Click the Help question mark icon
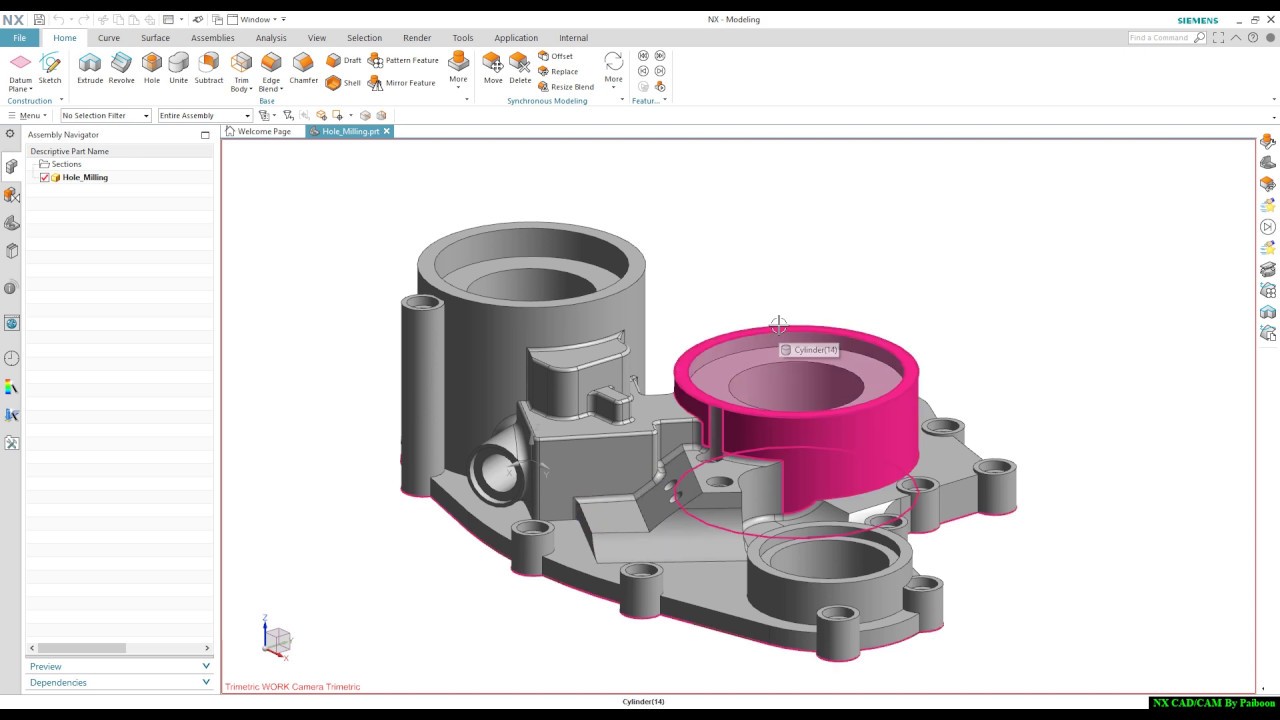 point(1253,38)
